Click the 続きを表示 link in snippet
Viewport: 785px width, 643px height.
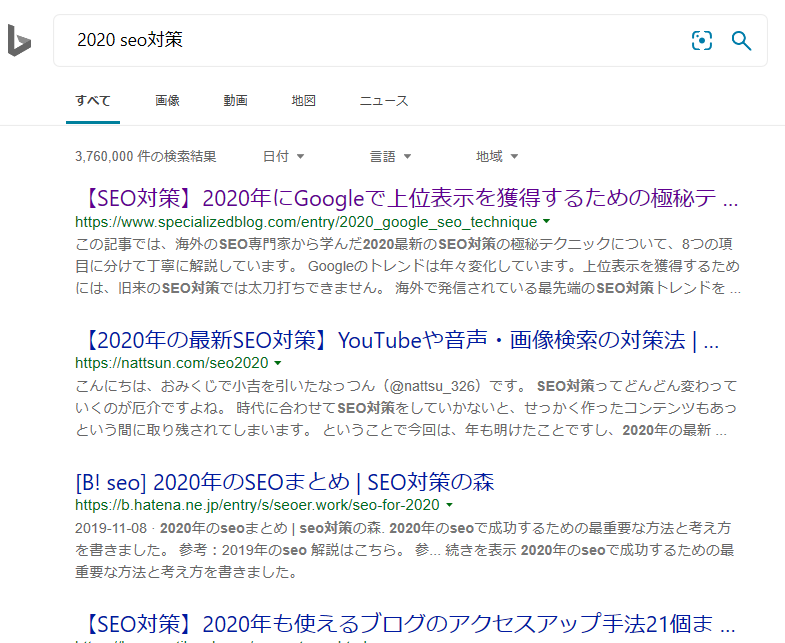click(x=481, y=550)
